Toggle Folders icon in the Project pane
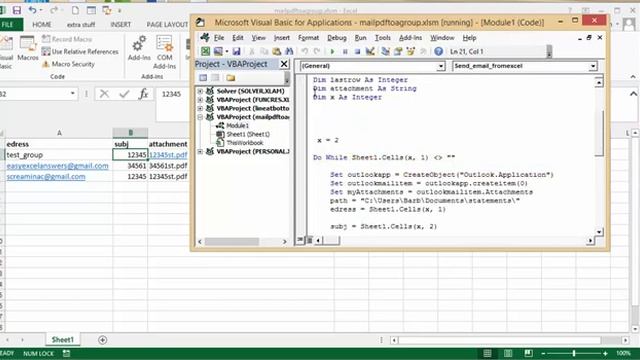This screenshot has height=360, width=640. [231, 78]
